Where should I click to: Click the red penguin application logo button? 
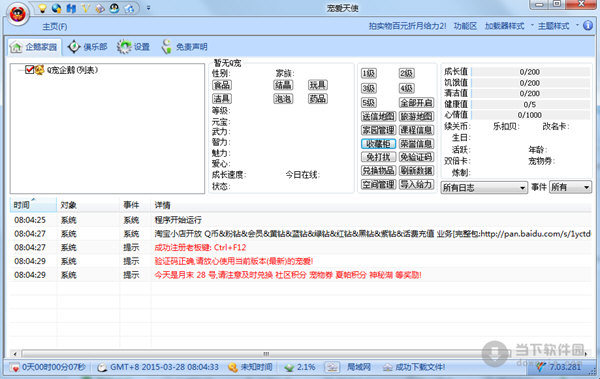coord(18,14)
